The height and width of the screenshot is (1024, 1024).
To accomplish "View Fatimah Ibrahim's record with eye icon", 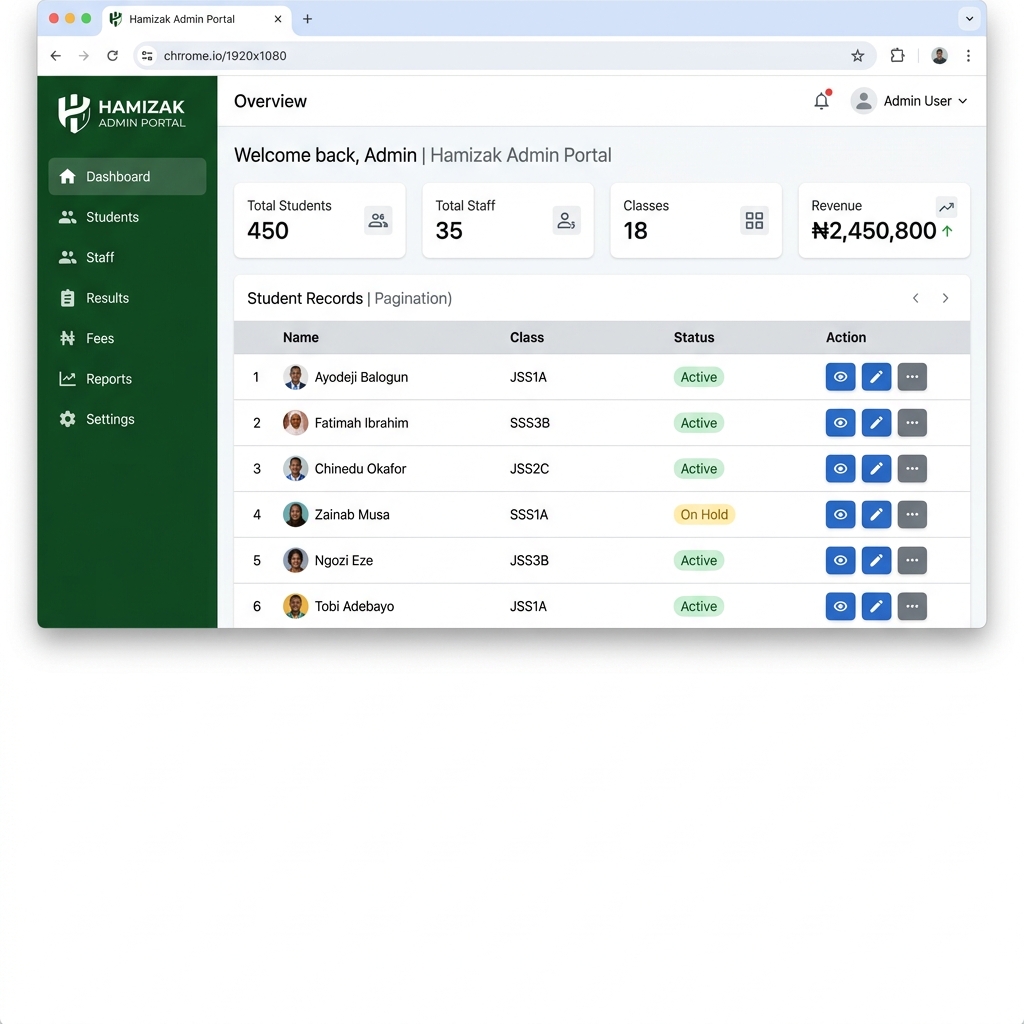I will click(x=840, y=423).
